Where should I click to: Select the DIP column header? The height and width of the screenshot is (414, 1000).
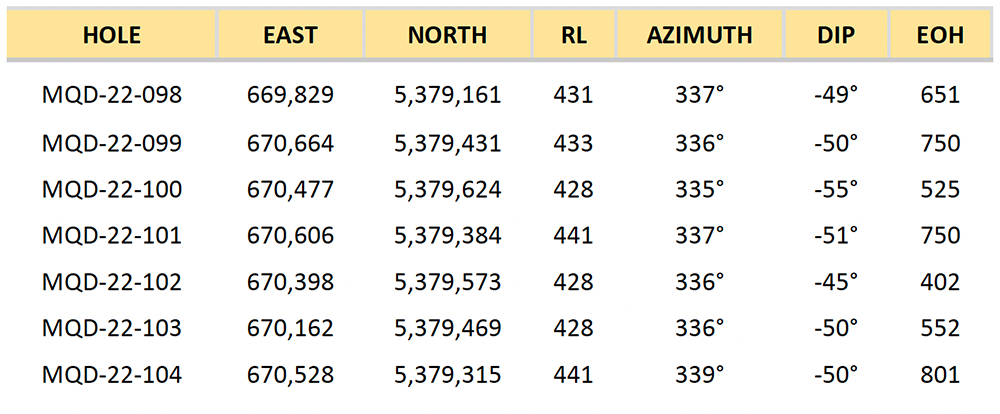point(835,35)
